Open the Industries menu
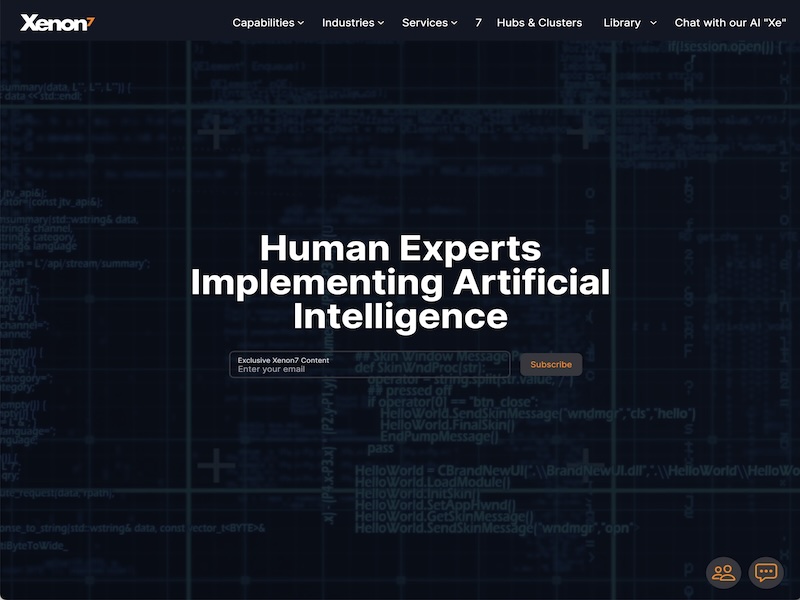The image size is (800, 600). click(x=348, y=22)
